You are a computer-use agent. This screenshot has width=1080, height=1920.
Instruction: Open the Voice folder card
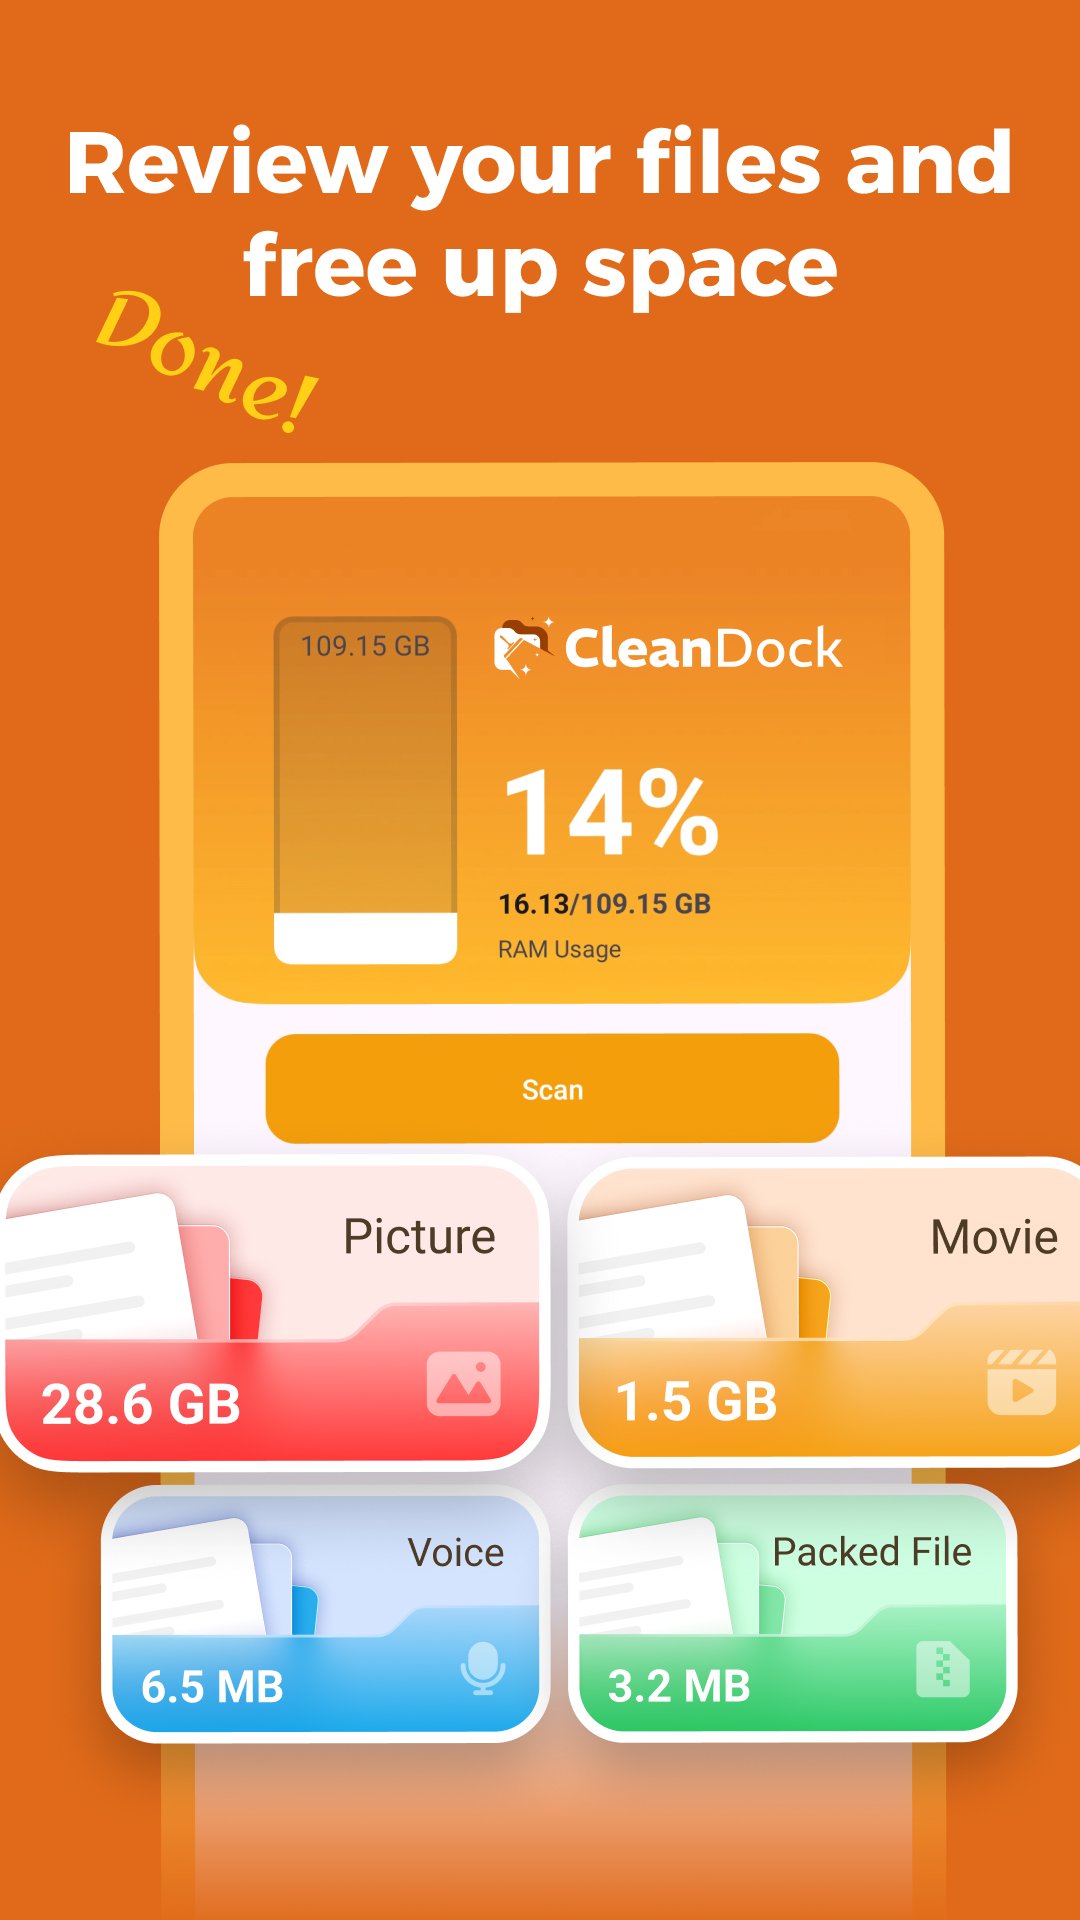[325, 1614]
